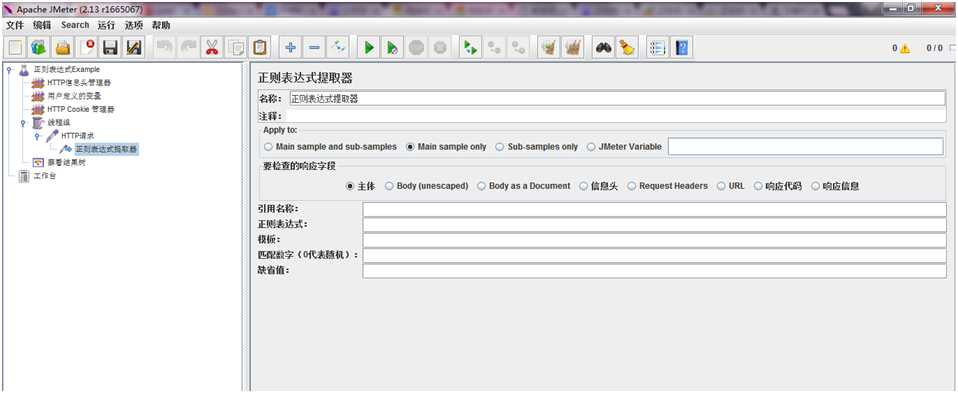Screen dimensions: 958x393
Task: Save the test plan with floppy icon
Action: pos(110,48)
